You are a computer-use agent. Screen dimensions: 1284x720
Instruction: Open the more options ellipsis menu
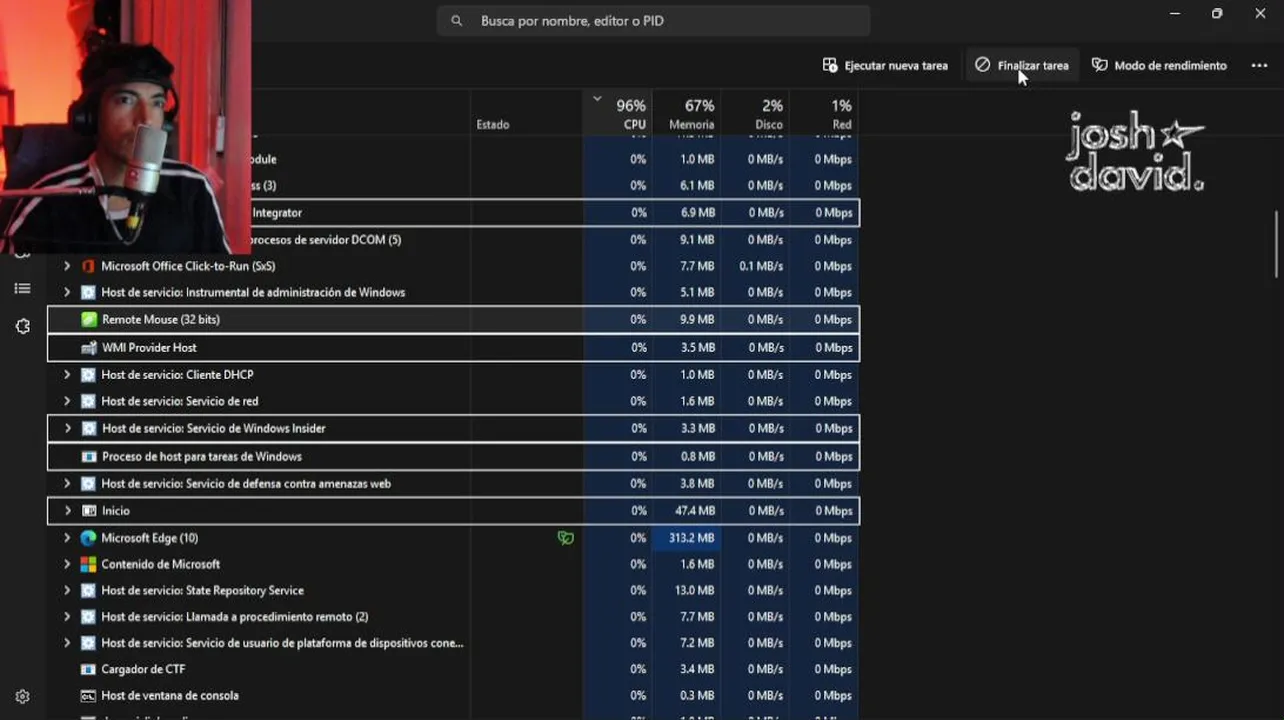pyautogui.click(x=1259, y=65)
